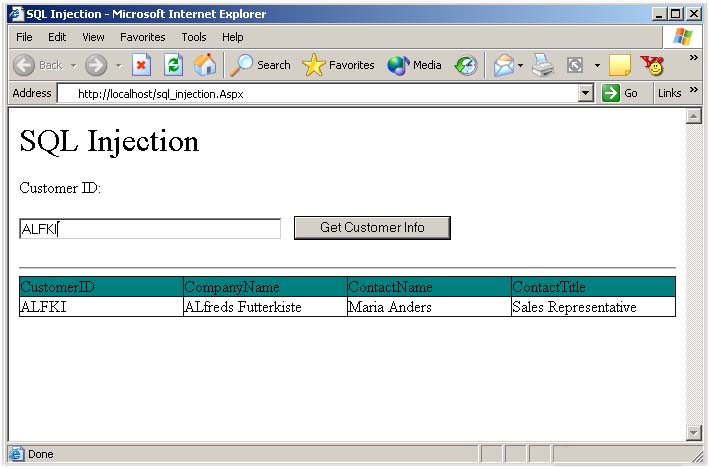Go to the Home page
Screen dimensions: 709x467
click(204, 65)
